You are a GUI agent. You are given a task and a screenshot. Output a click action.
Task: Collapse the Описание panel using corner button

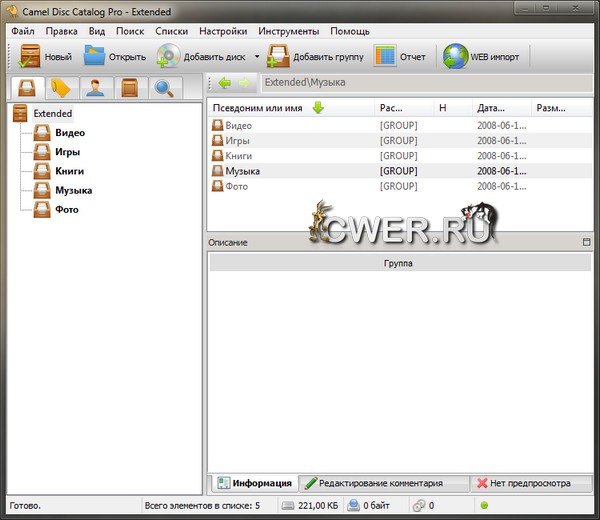pos(587,242)
